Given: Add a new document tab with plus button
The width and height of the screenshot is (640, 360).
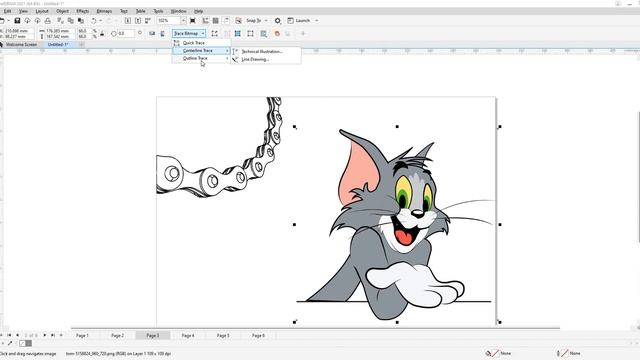Looking at the screenshot, I should tap(82, 44).
